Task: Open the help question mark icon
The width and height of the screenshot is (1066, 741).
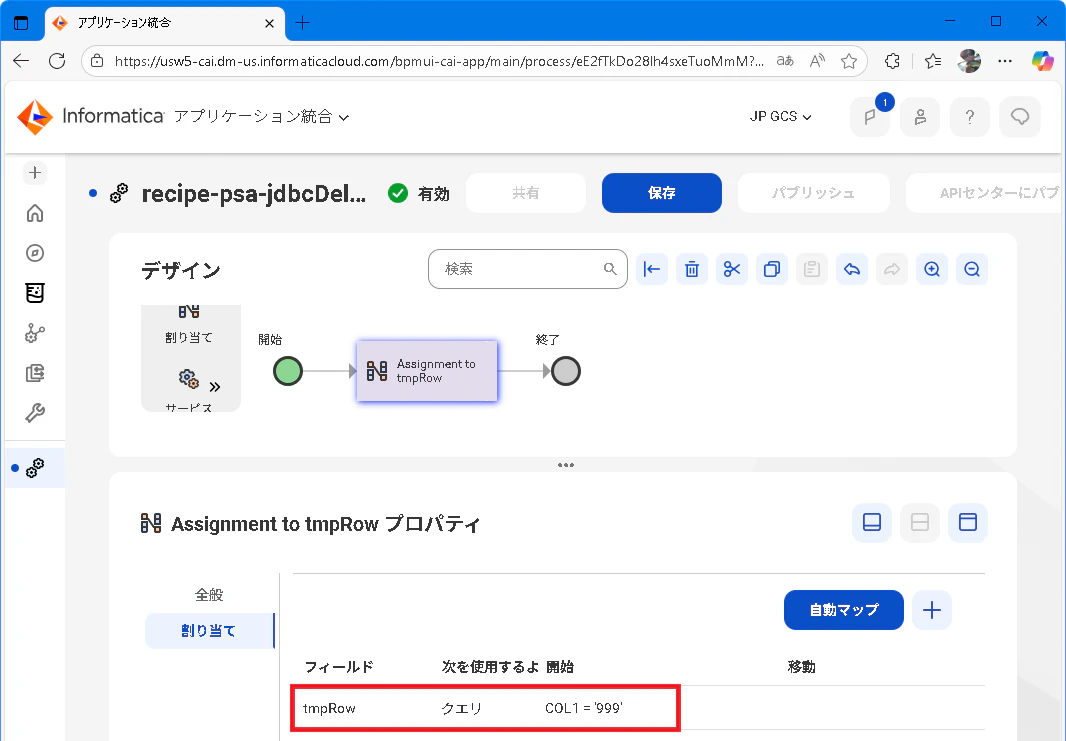Action: point(970,117)
